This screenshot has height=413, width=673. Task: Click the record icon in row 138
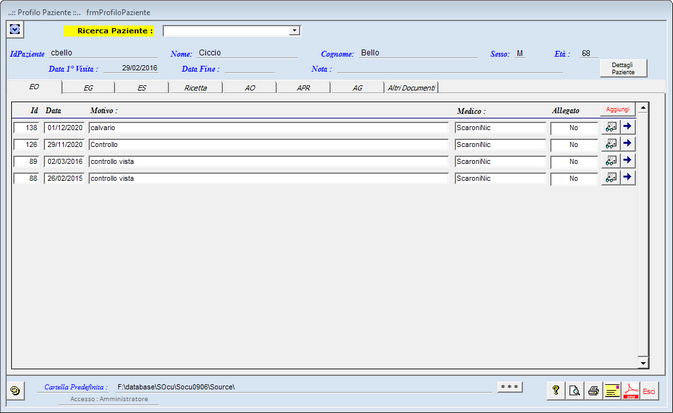click(611, 127)
